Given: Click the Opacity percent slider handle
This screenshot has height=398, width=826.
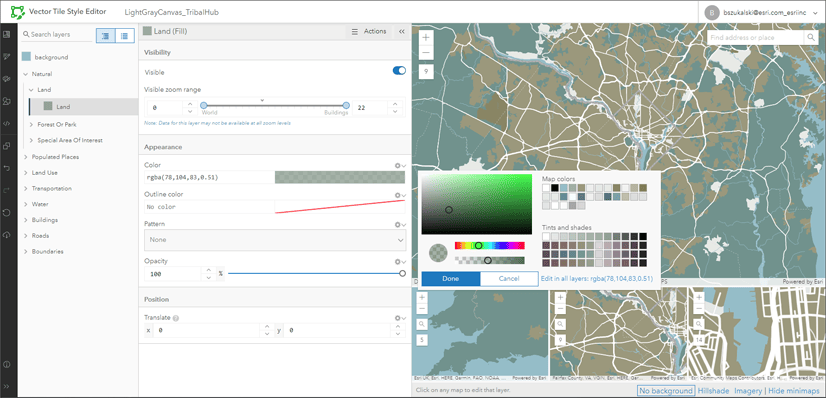Looking at the screenshot, I should (402, 273).
